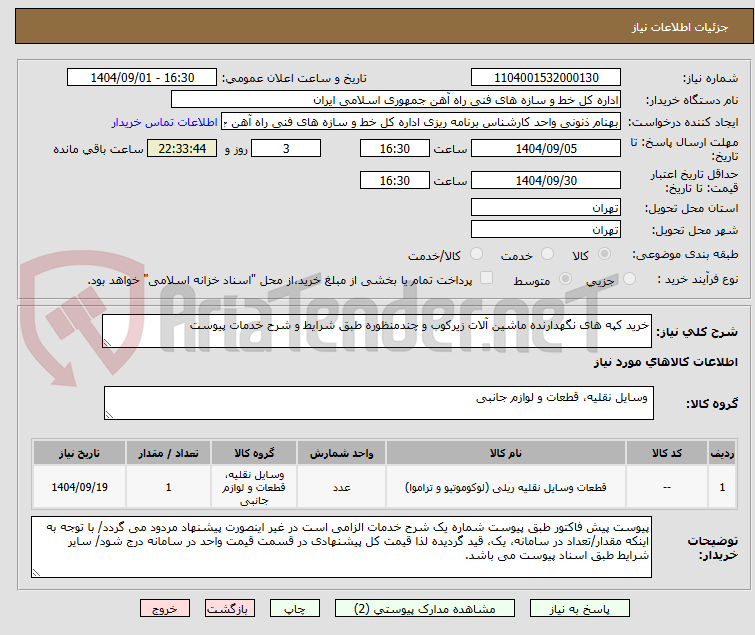Click the نوع فرآیند خرید label
This screenshot has width=755, height=635.
[698, 279]
